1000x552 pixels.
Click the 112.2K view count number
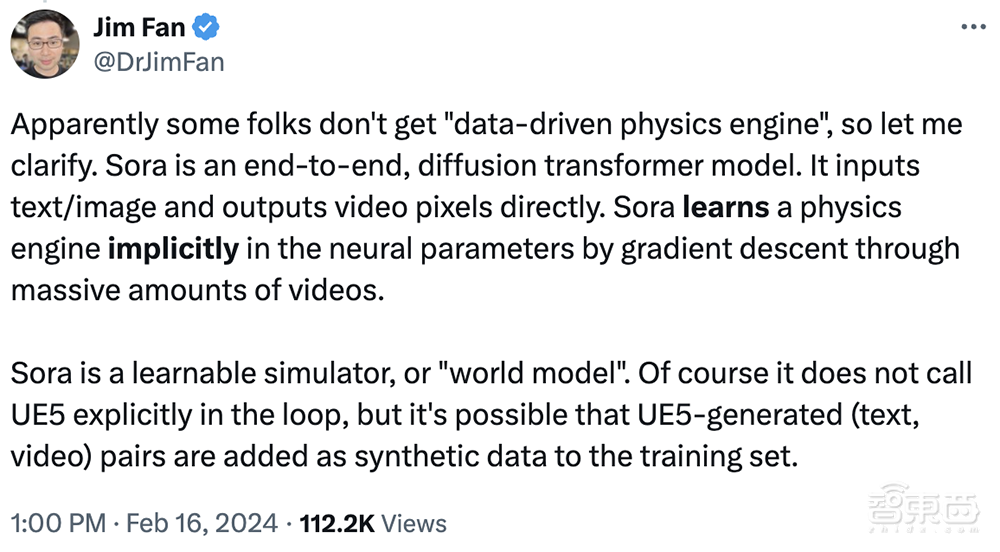338,524
